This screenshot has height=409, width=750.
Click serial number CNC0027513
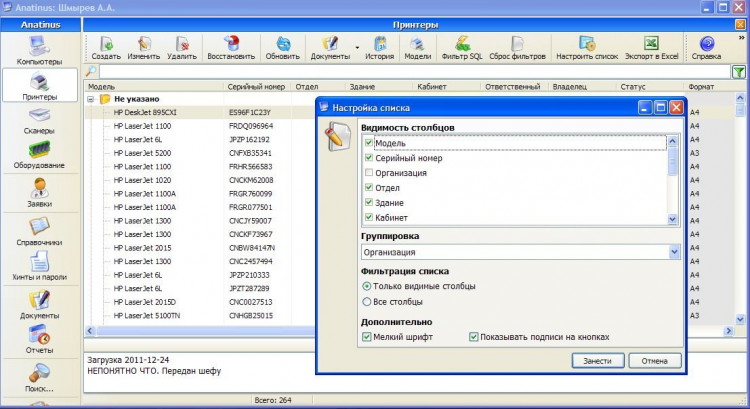(251, 302)
